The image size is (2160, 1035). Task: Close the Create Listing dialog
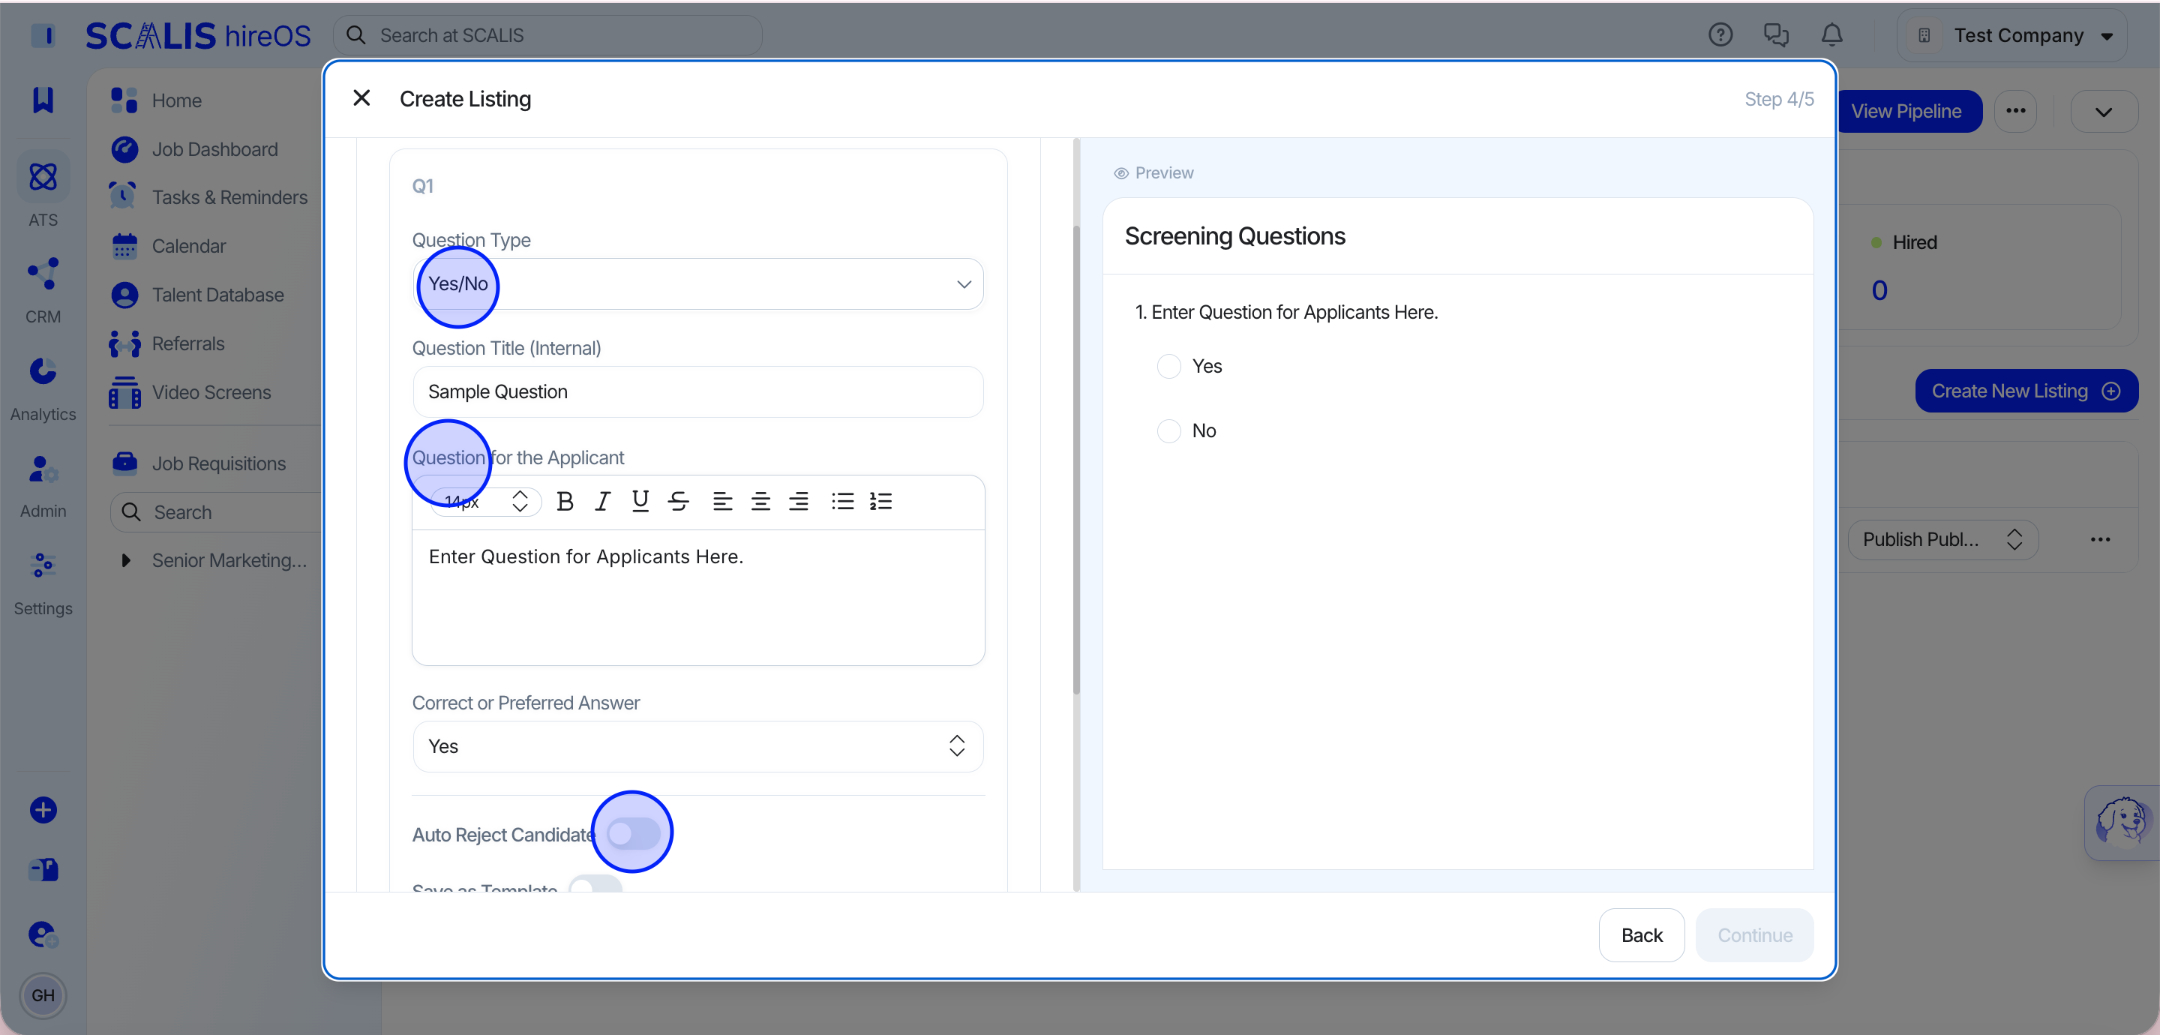tap(362, 98)
